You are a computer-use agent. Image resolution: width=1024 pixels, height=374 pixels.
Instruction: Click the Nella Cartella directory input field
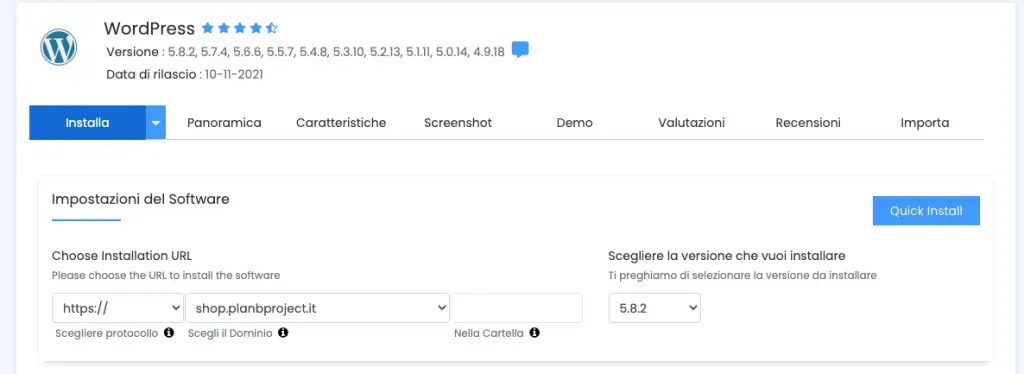(x=517, y=308)
